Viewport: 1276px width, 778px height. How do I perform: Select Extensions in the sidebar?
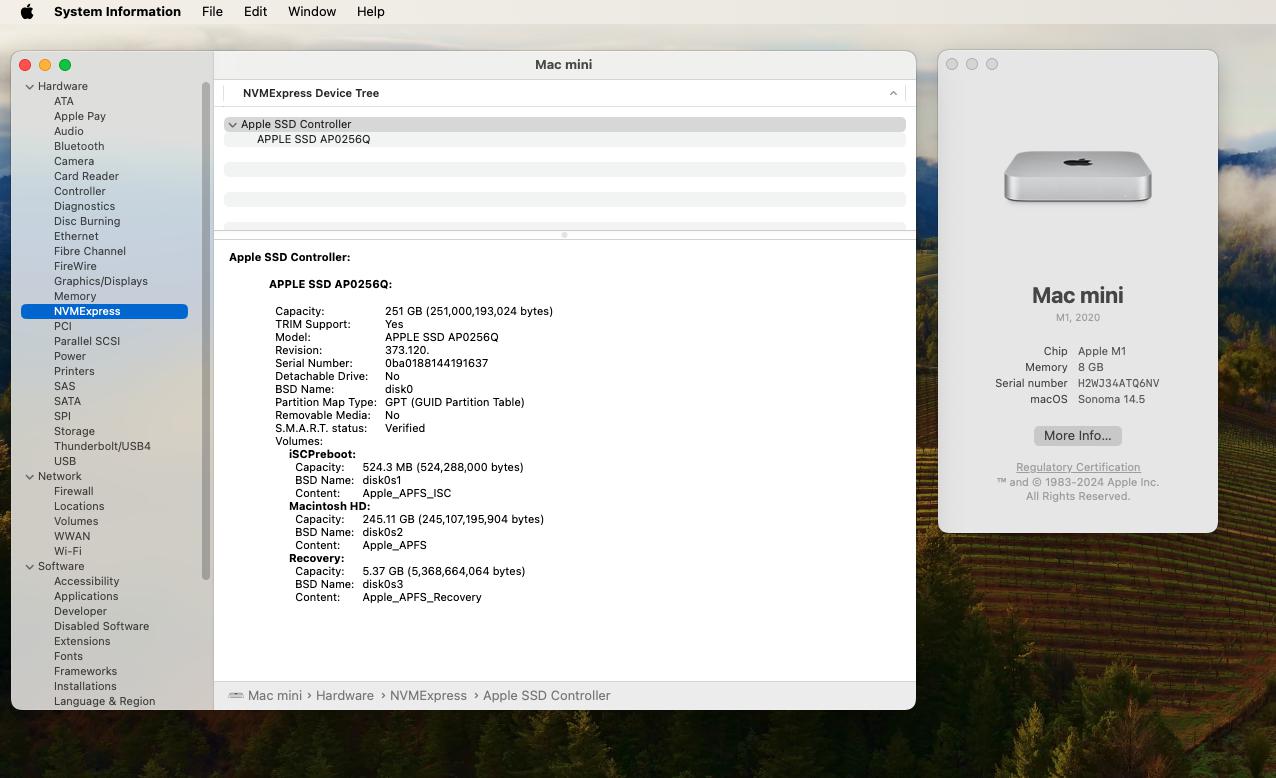(82, 641)
